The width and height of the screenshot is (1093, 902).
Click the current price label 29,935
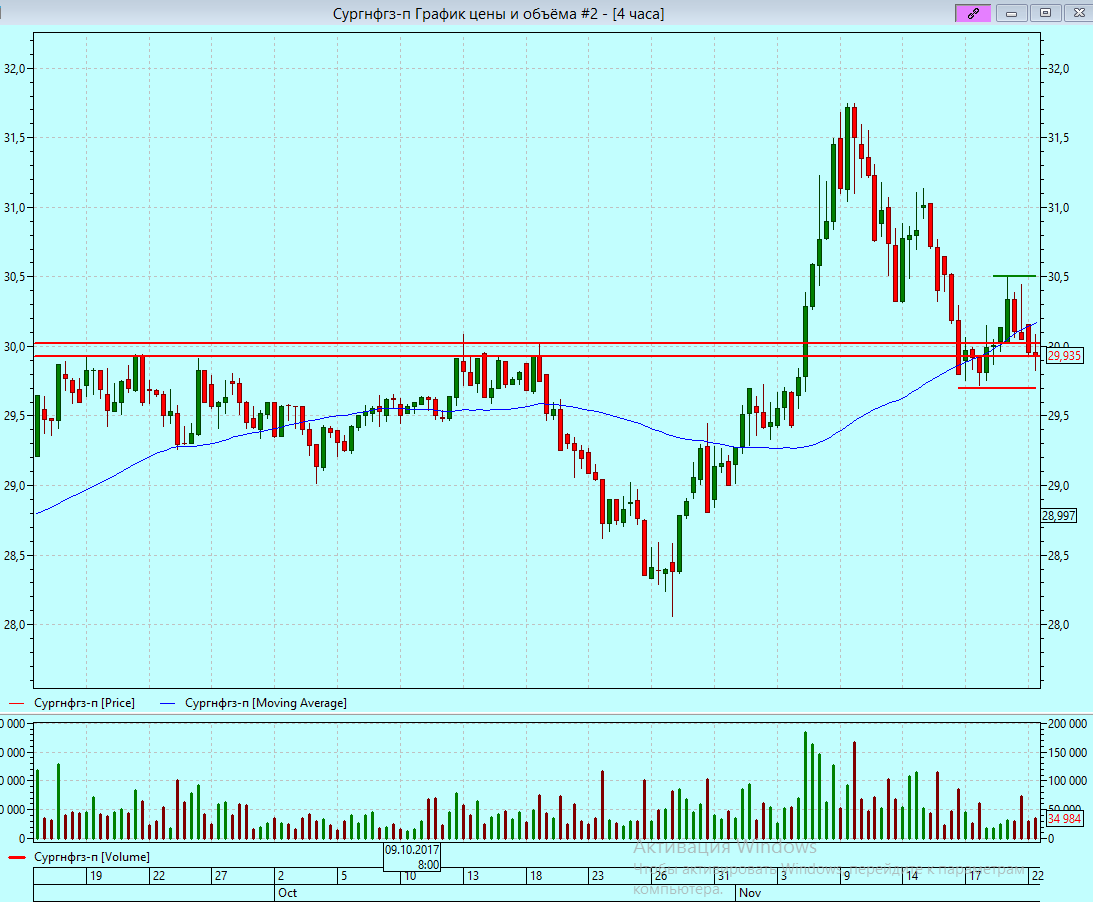pos(1064,356)
